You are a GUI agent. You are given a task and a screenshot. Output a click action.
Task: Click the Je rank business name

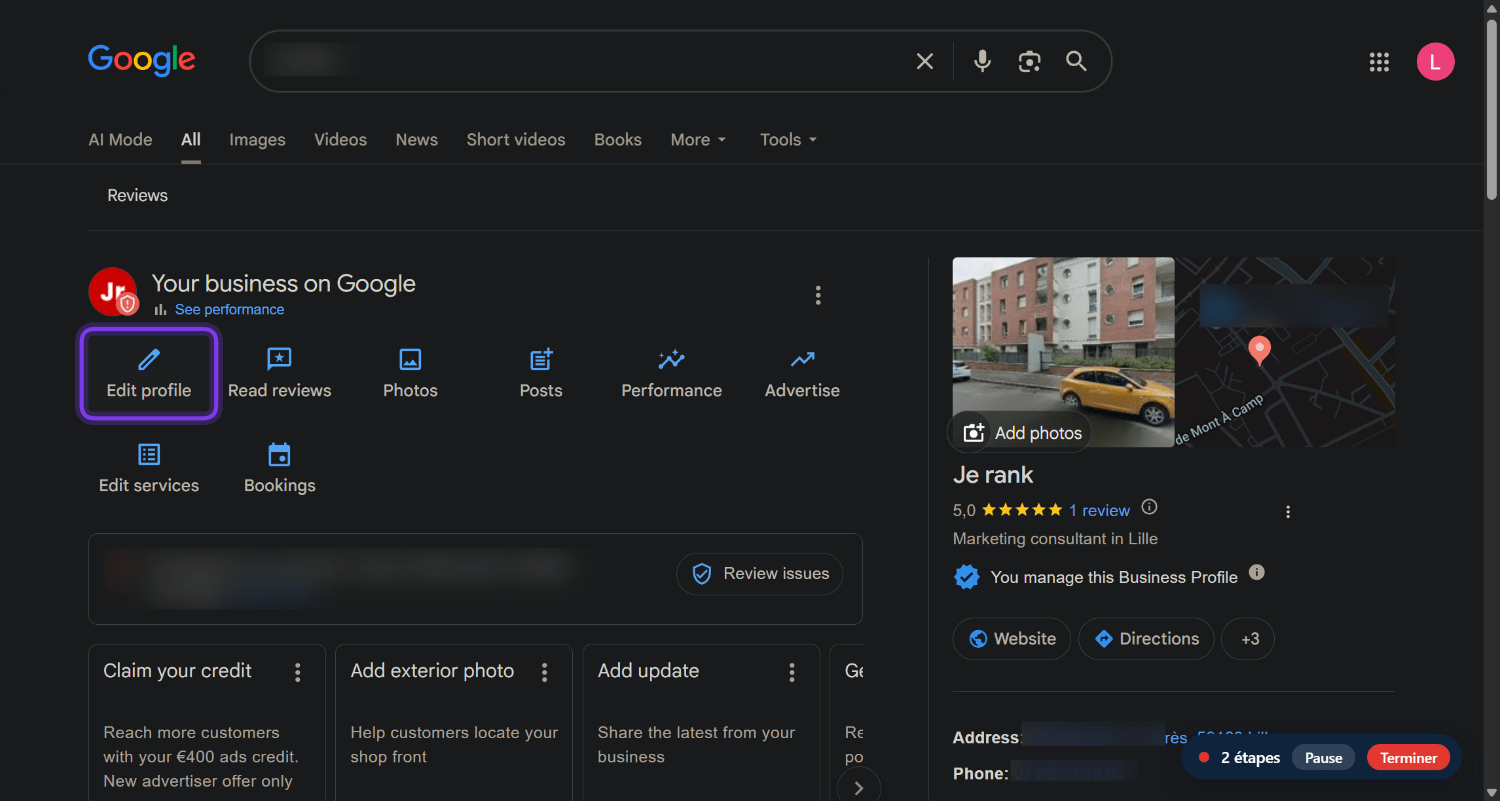tap(993, 475)
